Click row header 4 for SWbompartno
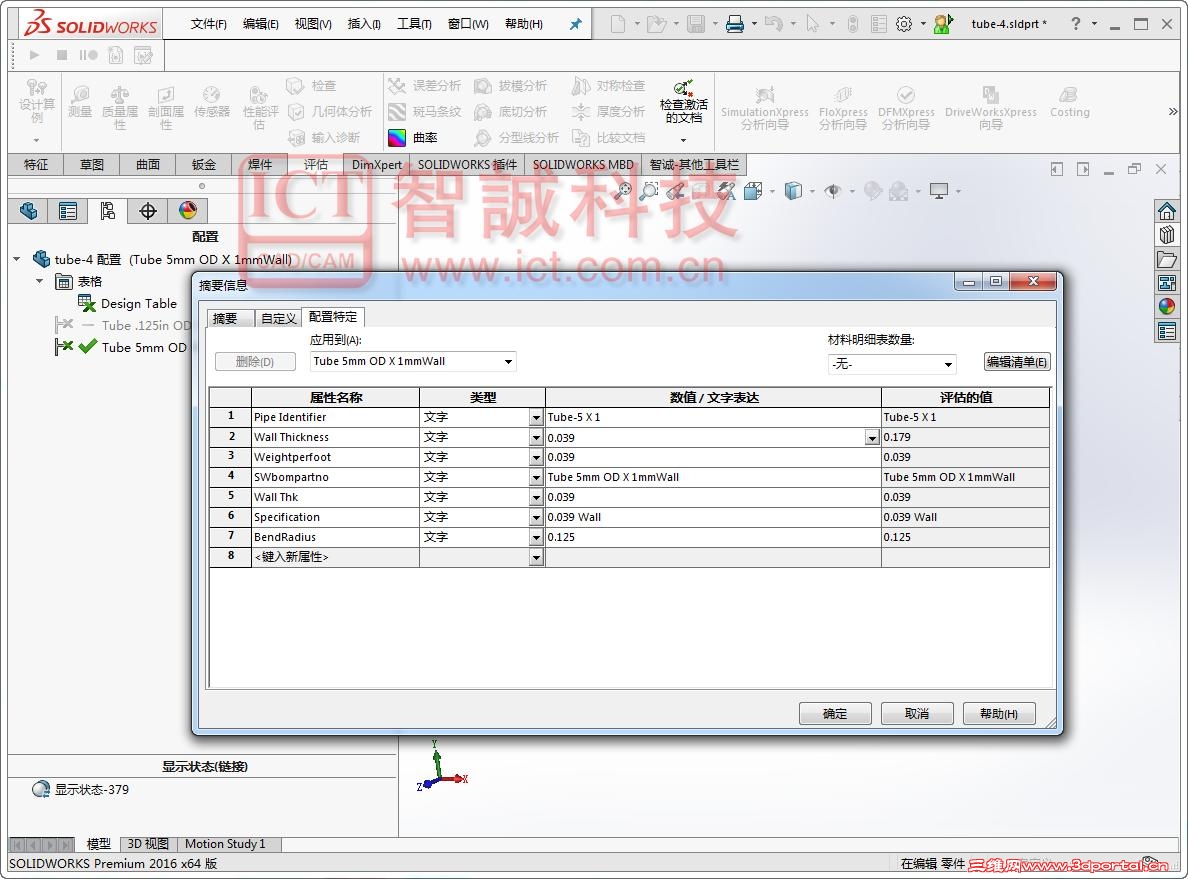 click(x=230, y=477)
